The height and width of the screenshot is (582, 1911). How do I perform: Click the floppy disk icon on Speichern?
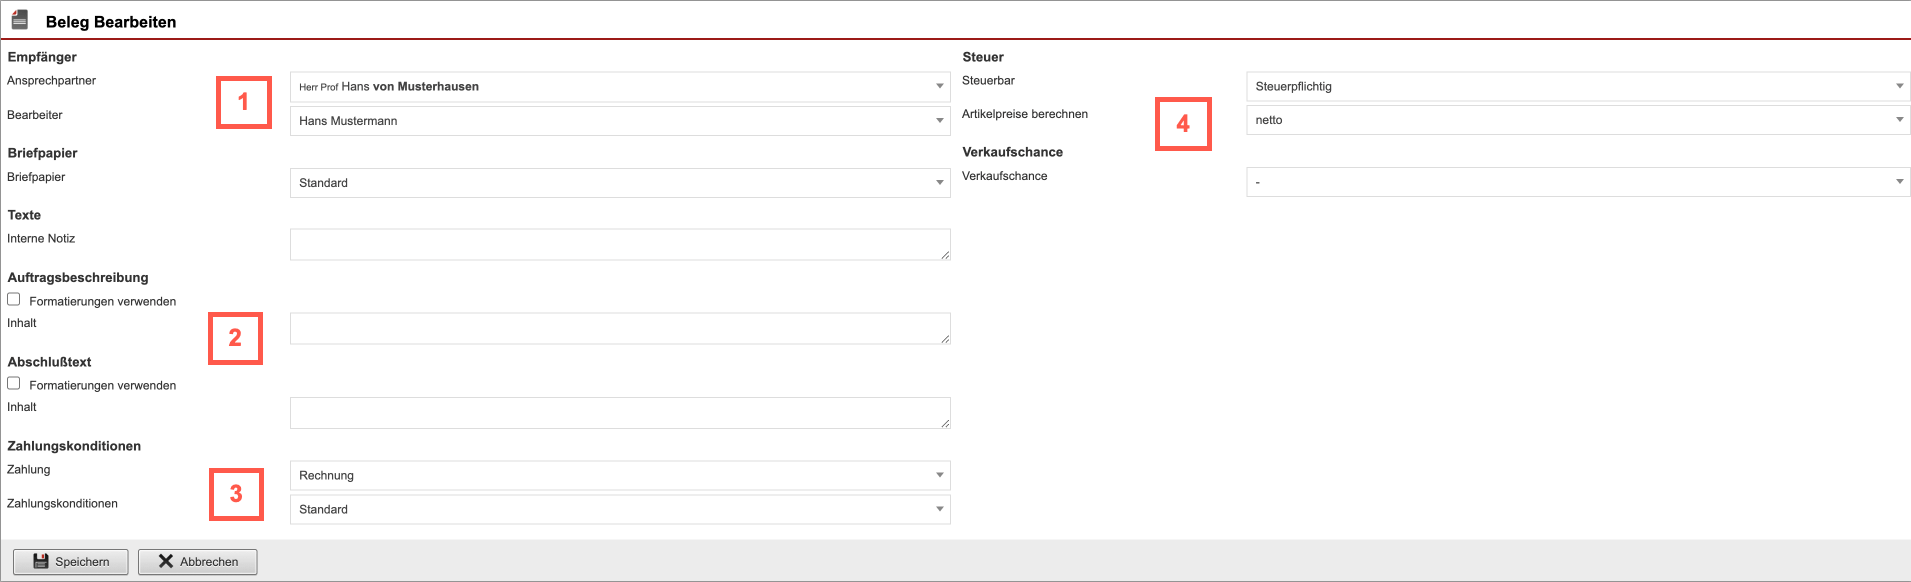[x=41, y=561]
